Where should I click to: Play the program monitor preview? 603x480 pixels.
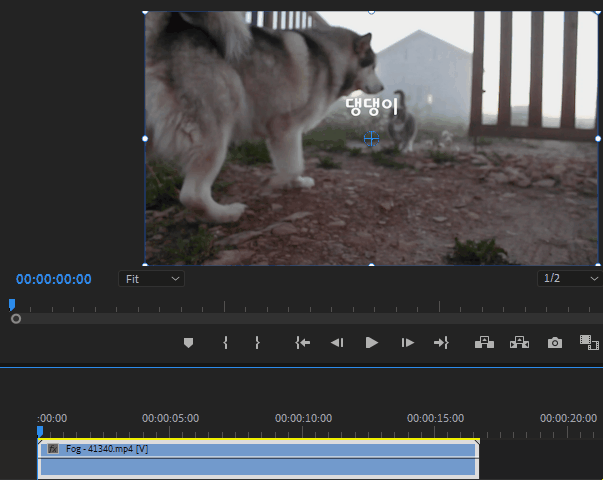(x=371, y=342)
